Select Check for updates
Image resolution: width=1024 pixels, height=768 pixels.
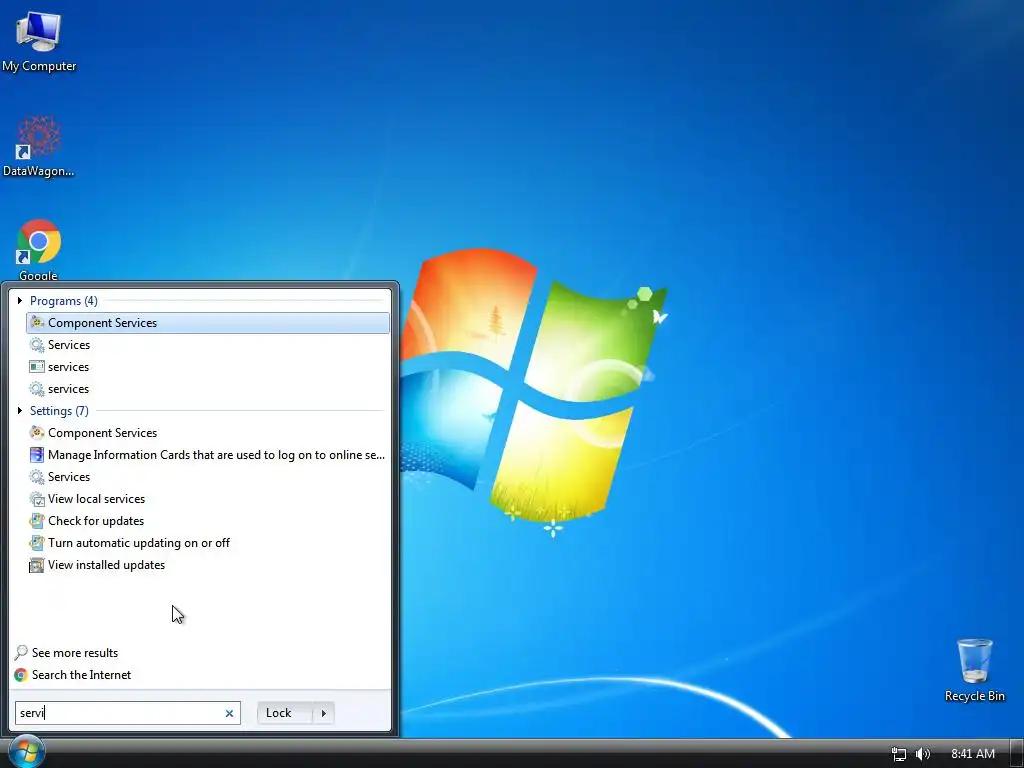[x=208, y=520]
